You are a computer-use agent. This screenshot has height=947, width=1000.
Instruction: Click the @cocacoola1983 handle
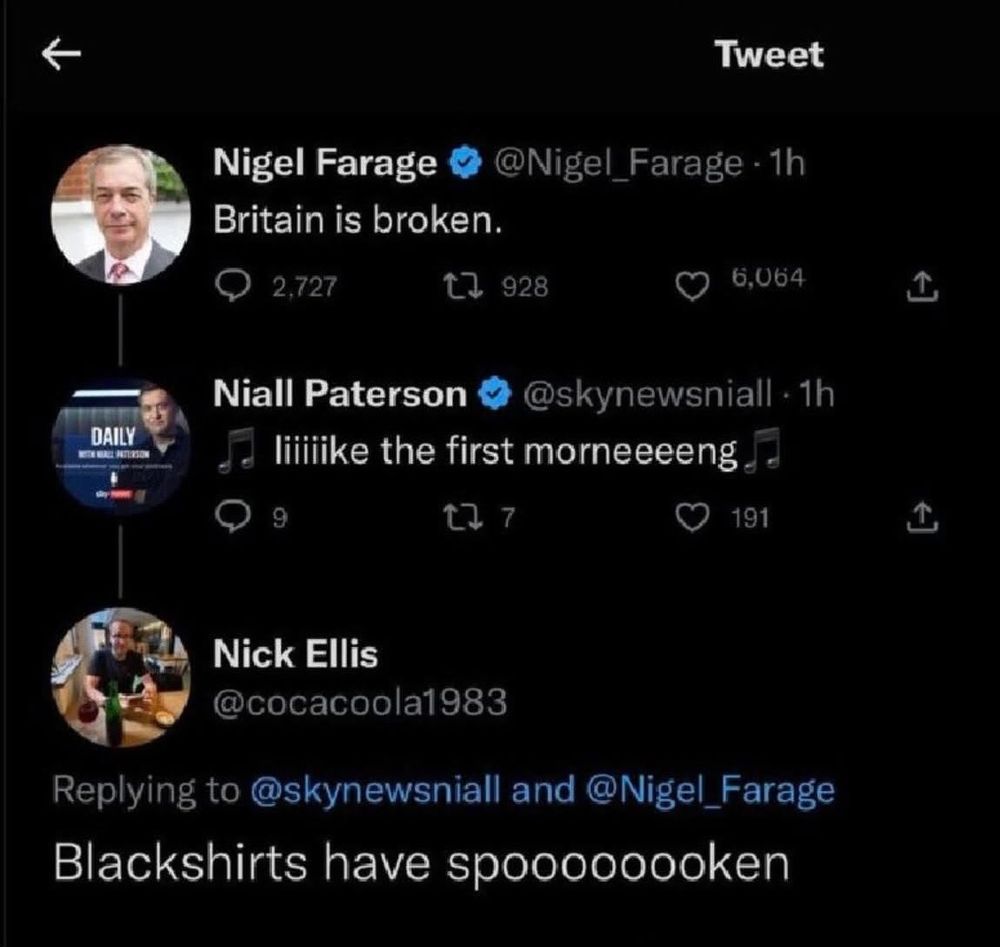[361, 704]
